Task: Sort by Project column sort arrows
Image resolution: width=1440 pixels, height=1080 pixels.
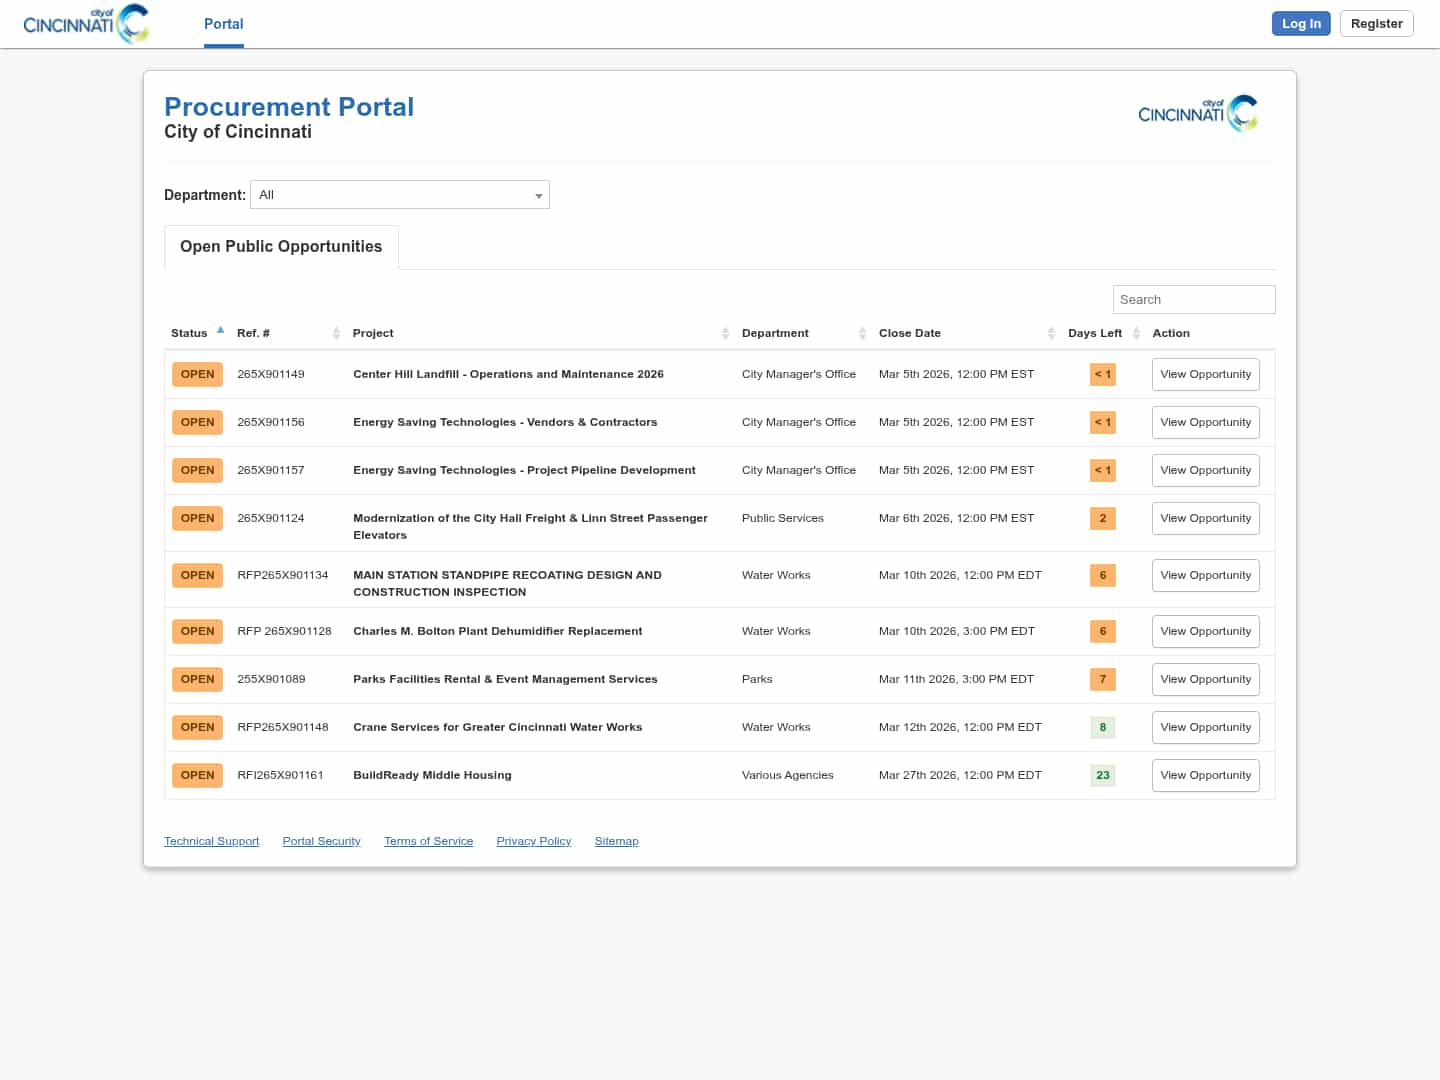Action: coord(725,333)
